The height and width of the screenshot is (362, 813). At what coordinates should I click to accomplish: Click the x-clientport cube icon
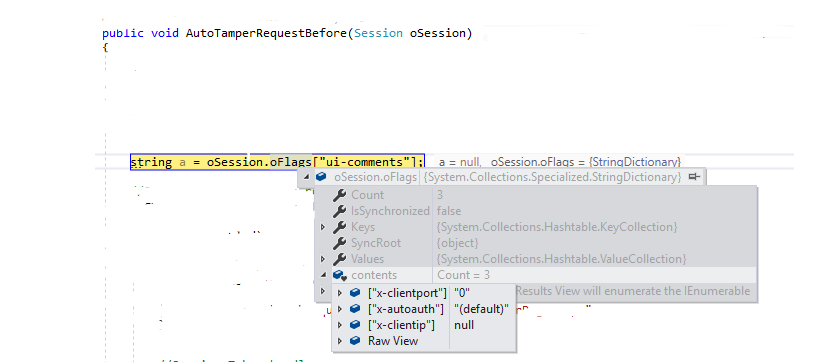(x=355, y=293)
